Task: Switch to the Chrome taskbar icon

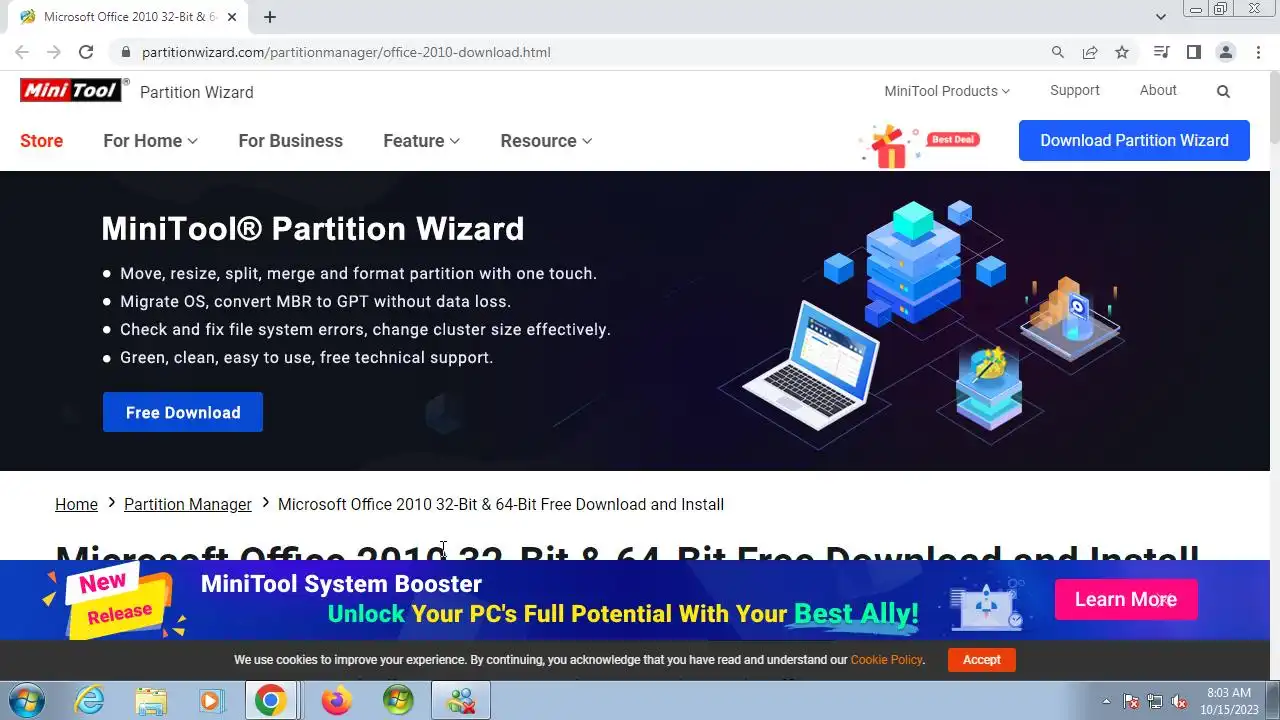Action: tap(270, 701)
